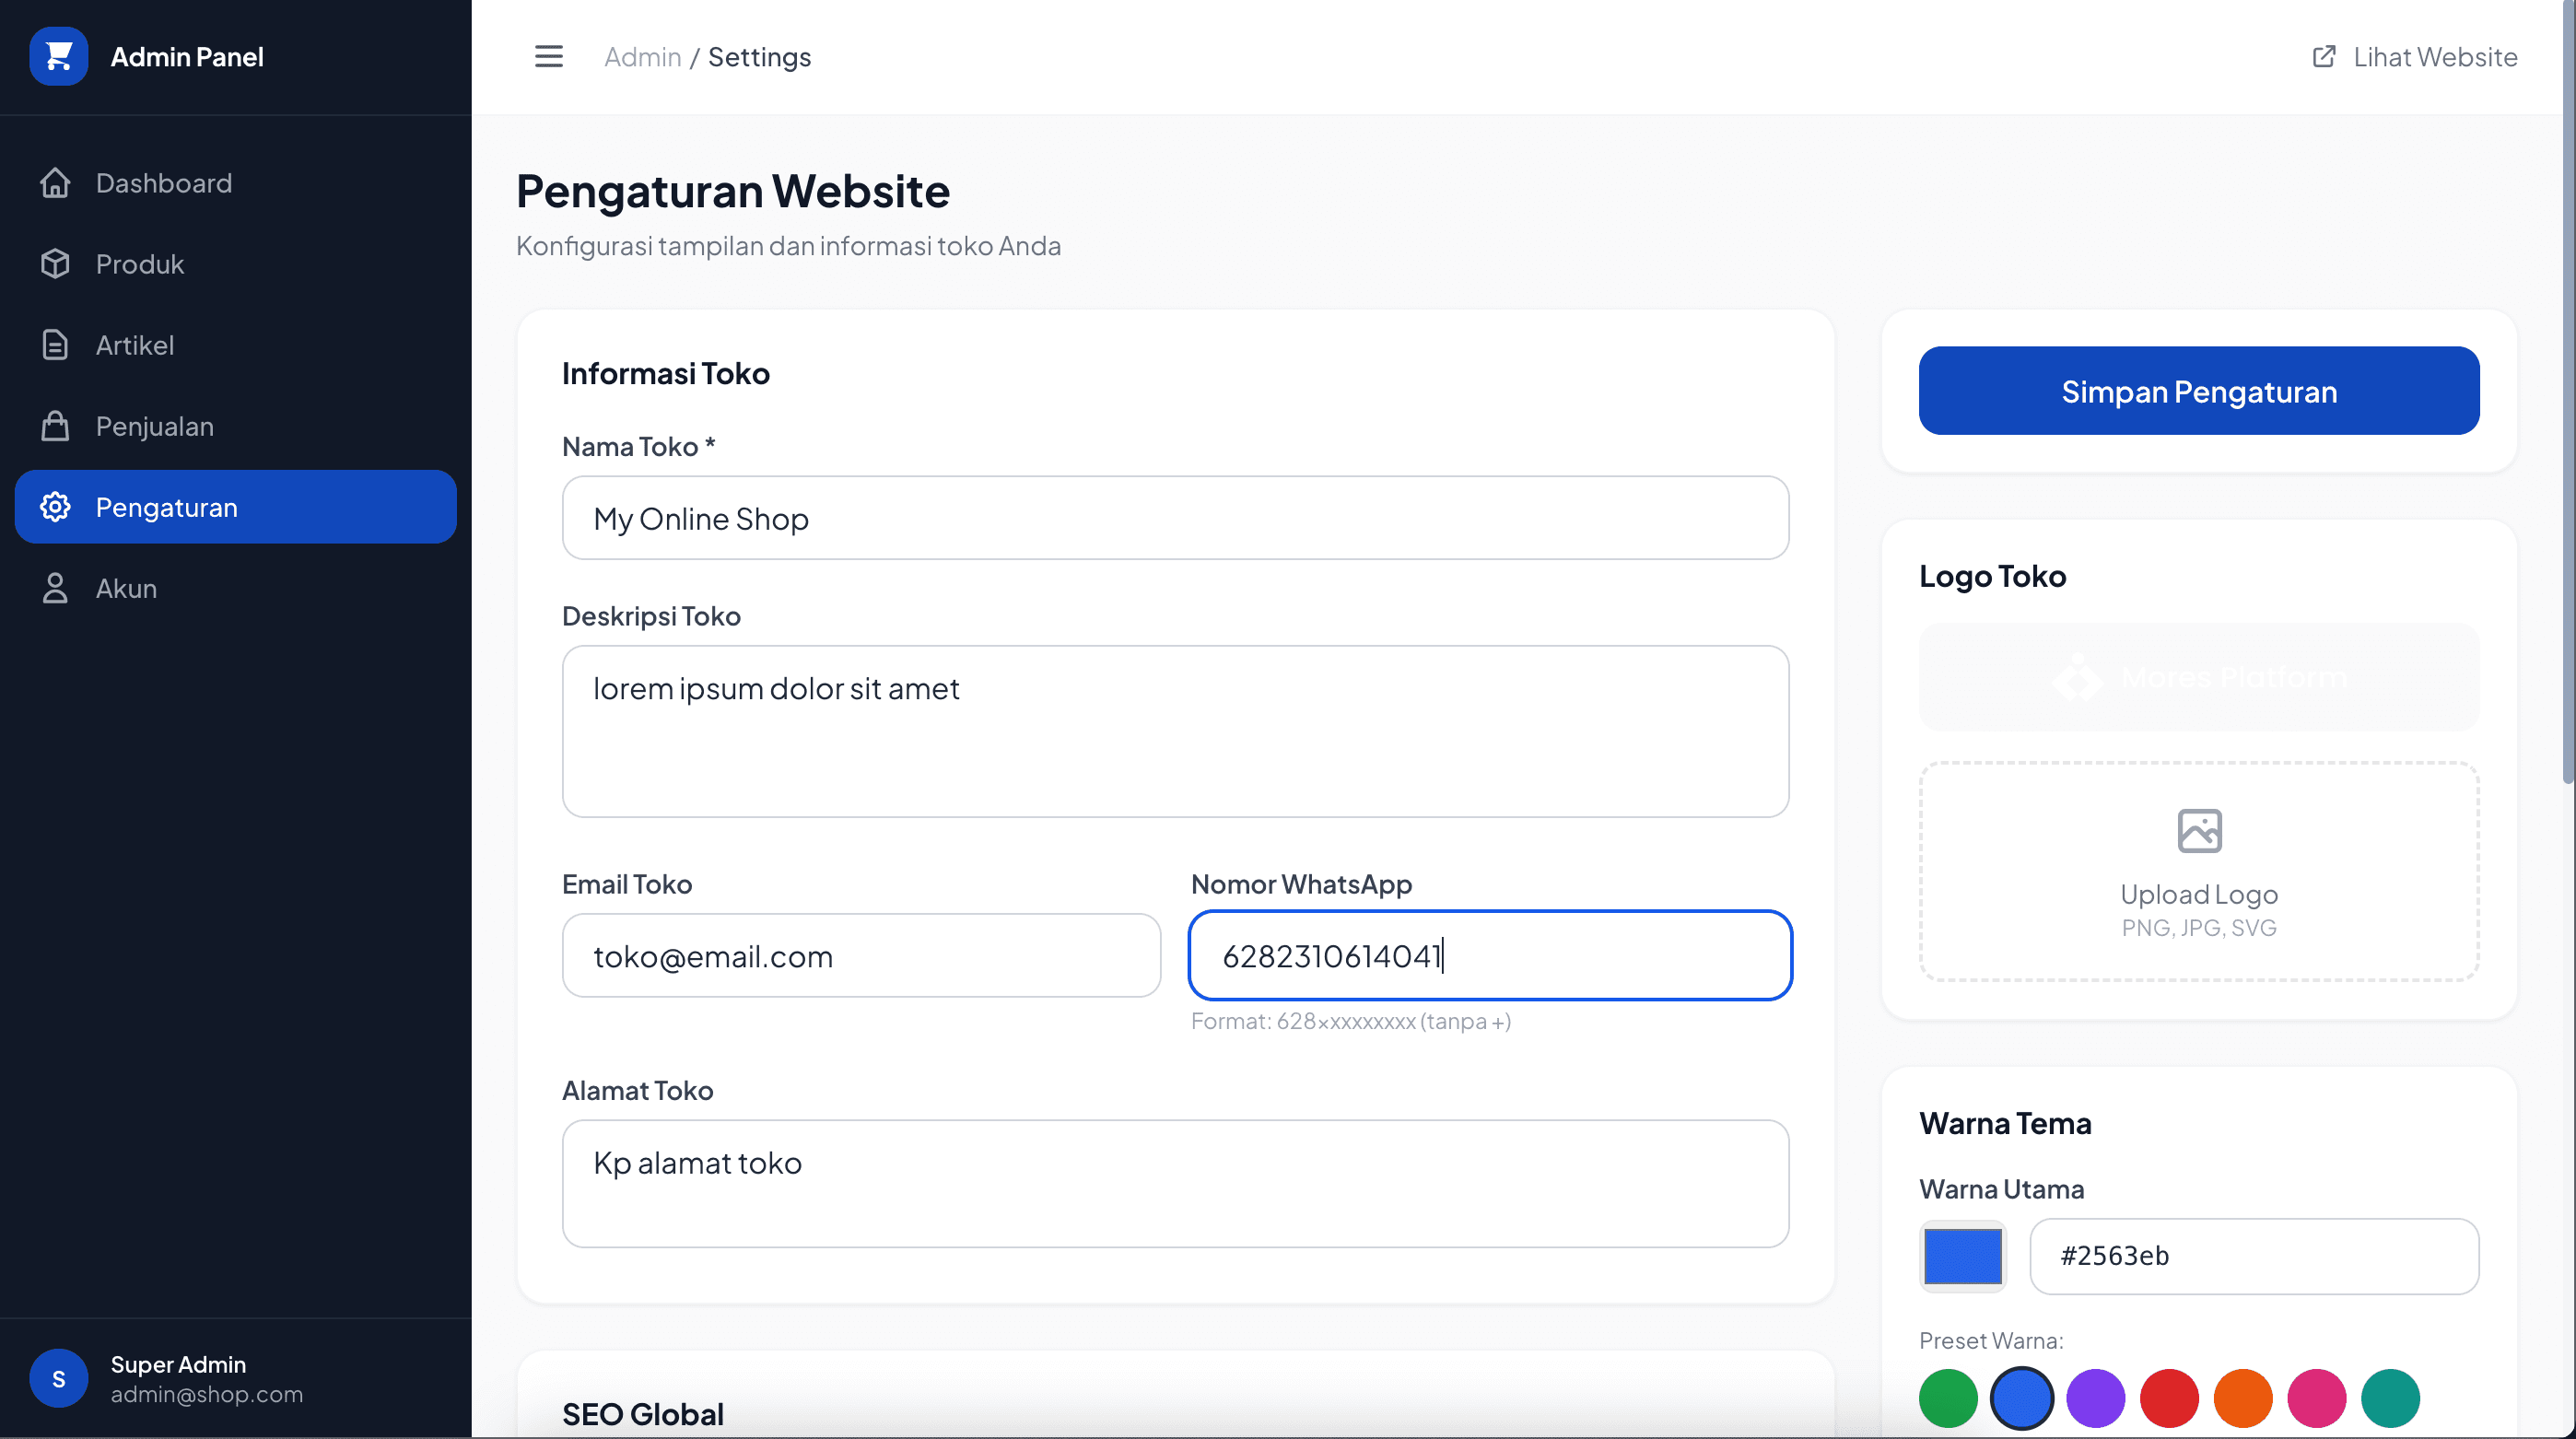Toggle the hamburger sidebar menu
Image resolution: width=2576 pixels, height=1439 pixels.
pos(548,57)
